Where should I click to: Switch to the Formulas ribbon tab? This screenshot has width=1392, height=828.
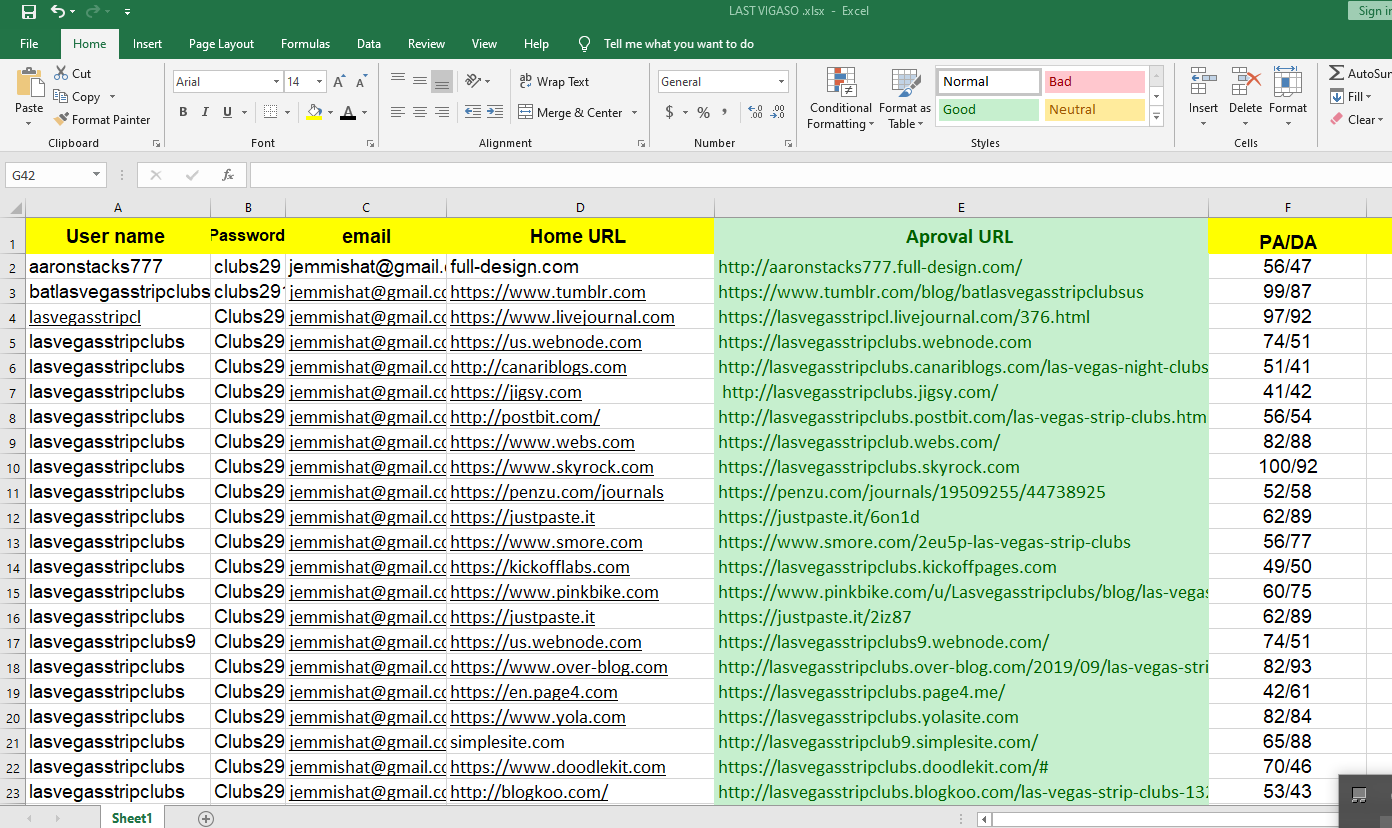[x=305, y=44]
